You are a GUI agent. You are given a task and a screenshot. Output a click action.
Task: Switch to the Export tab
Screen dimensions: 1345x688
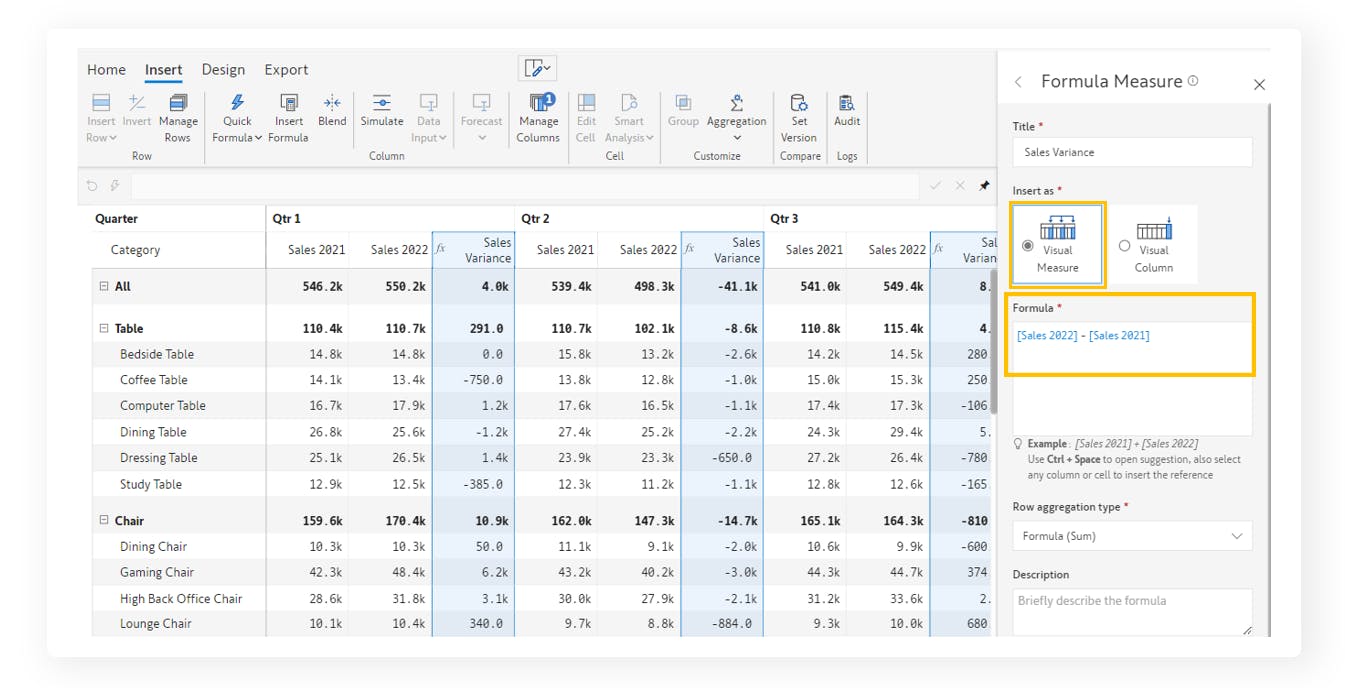pyautogui.click(x=286, y=70)
